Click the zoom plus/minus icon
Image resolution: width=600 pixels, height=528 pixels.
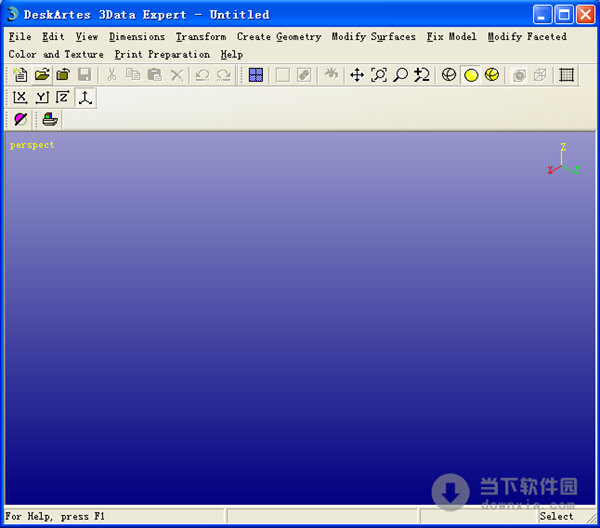tap(422, 75)
